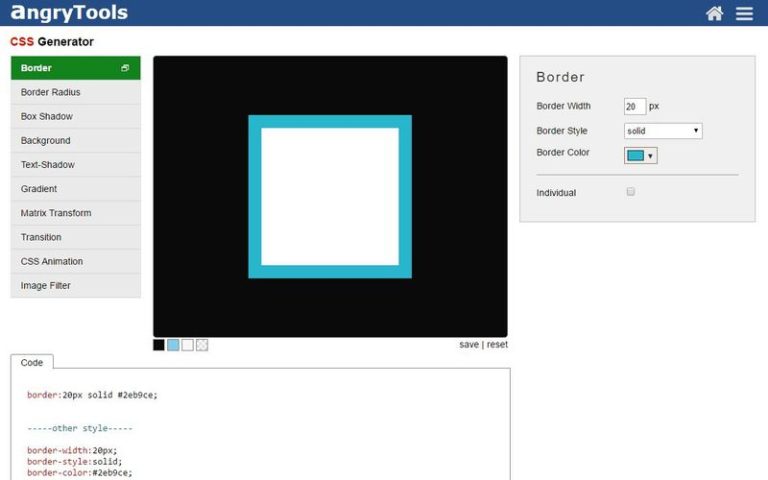The width and height of the screenshot is (768, 480).
Task: Click the angryTools logo
Action: [69, 13]
